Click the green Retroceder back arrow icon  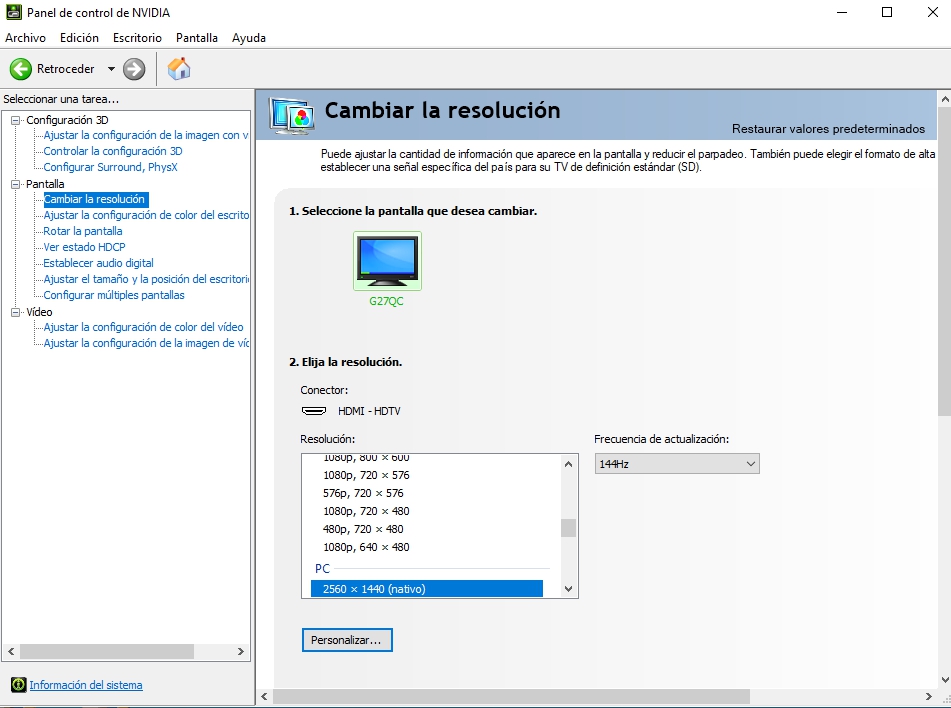21,69
